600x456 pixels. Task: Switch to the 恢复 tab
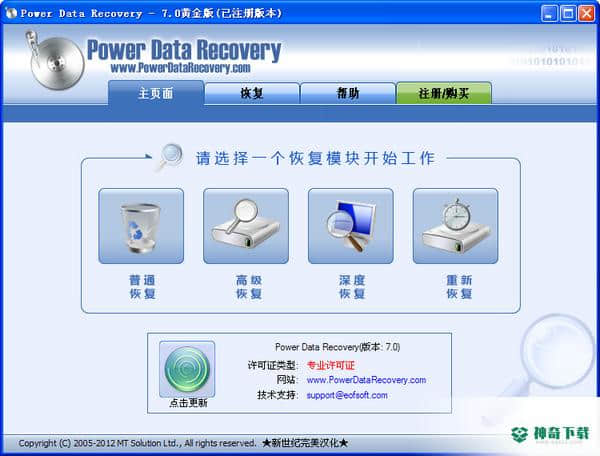point(252,93)
